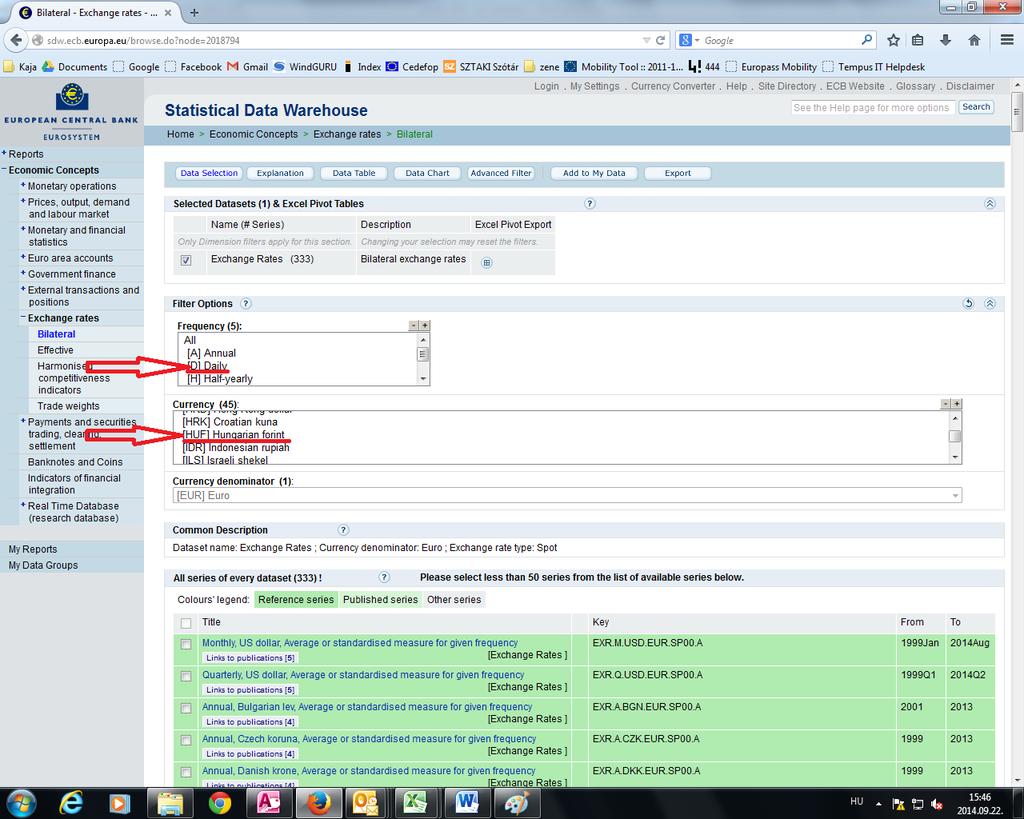
Task: Open the Currency Converter link
Action: 673,86
